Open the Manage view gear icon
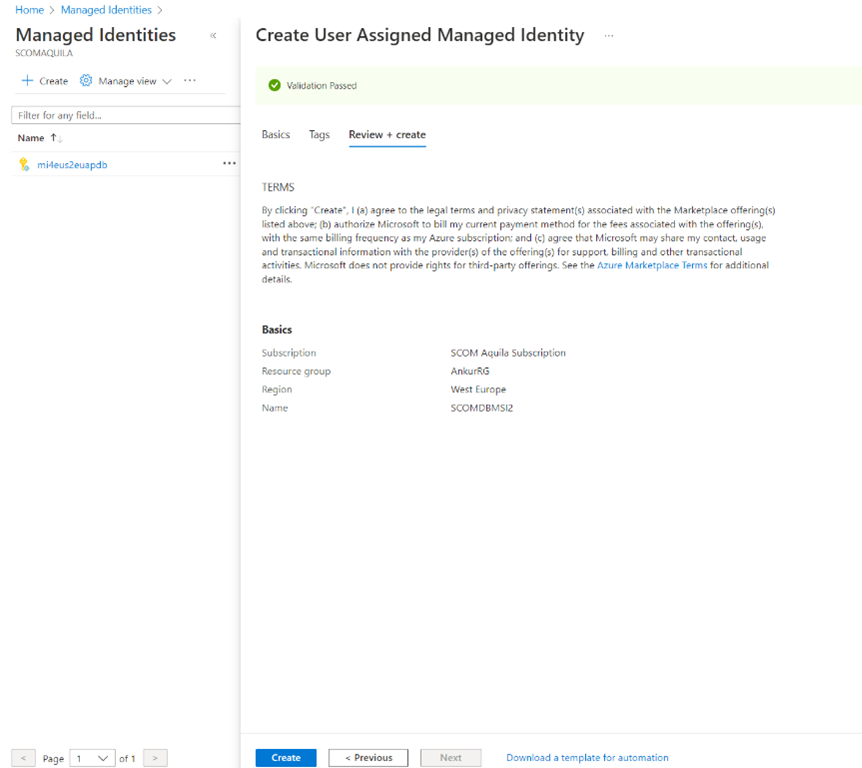The height and width of the screenshot is (768, 862). (x=88, y=81)
